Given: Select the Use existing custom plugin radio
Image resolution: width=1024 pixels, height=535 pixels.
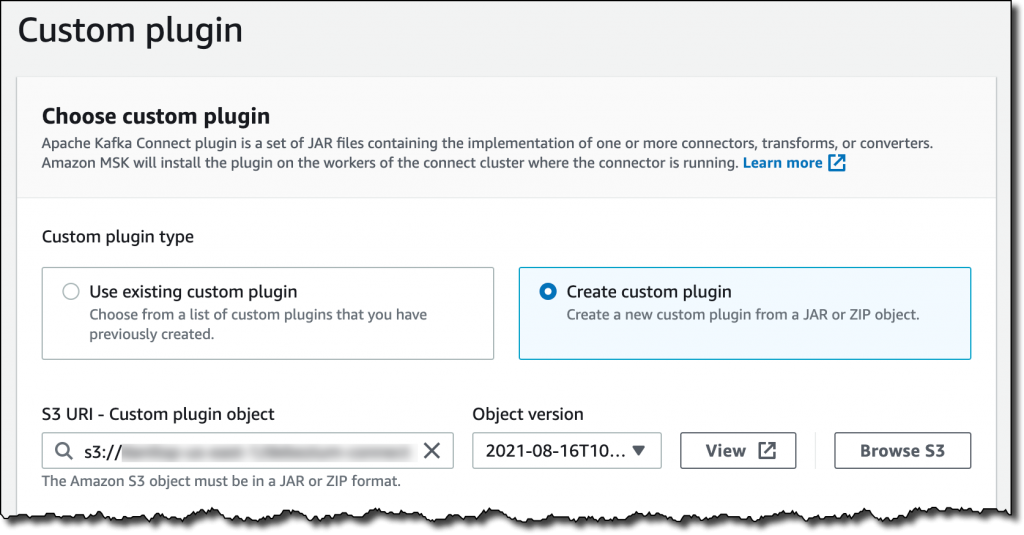Looking at the screenshot, I should (x=71, y=292).
